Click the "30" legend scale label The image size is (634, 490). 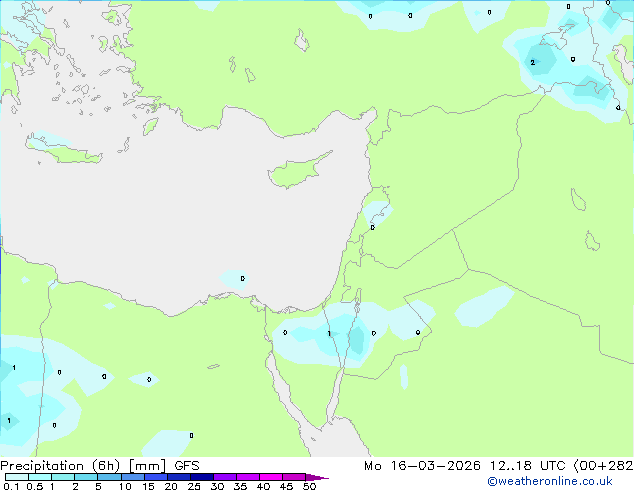(217, 486)
